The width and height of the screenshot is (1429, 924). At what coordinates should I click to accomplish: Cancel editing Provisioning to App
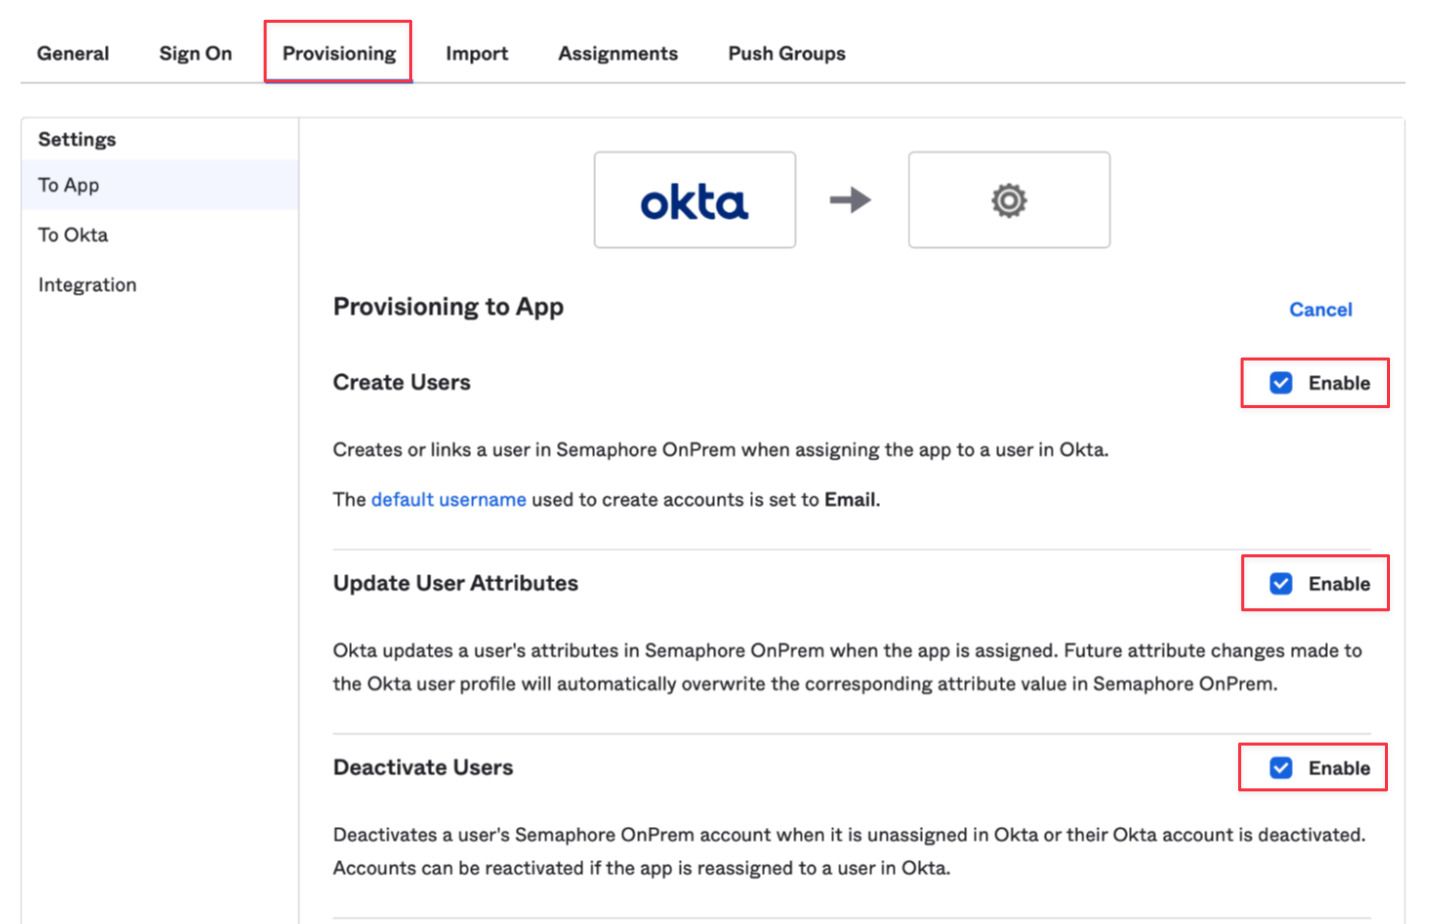coord(1320,310)
